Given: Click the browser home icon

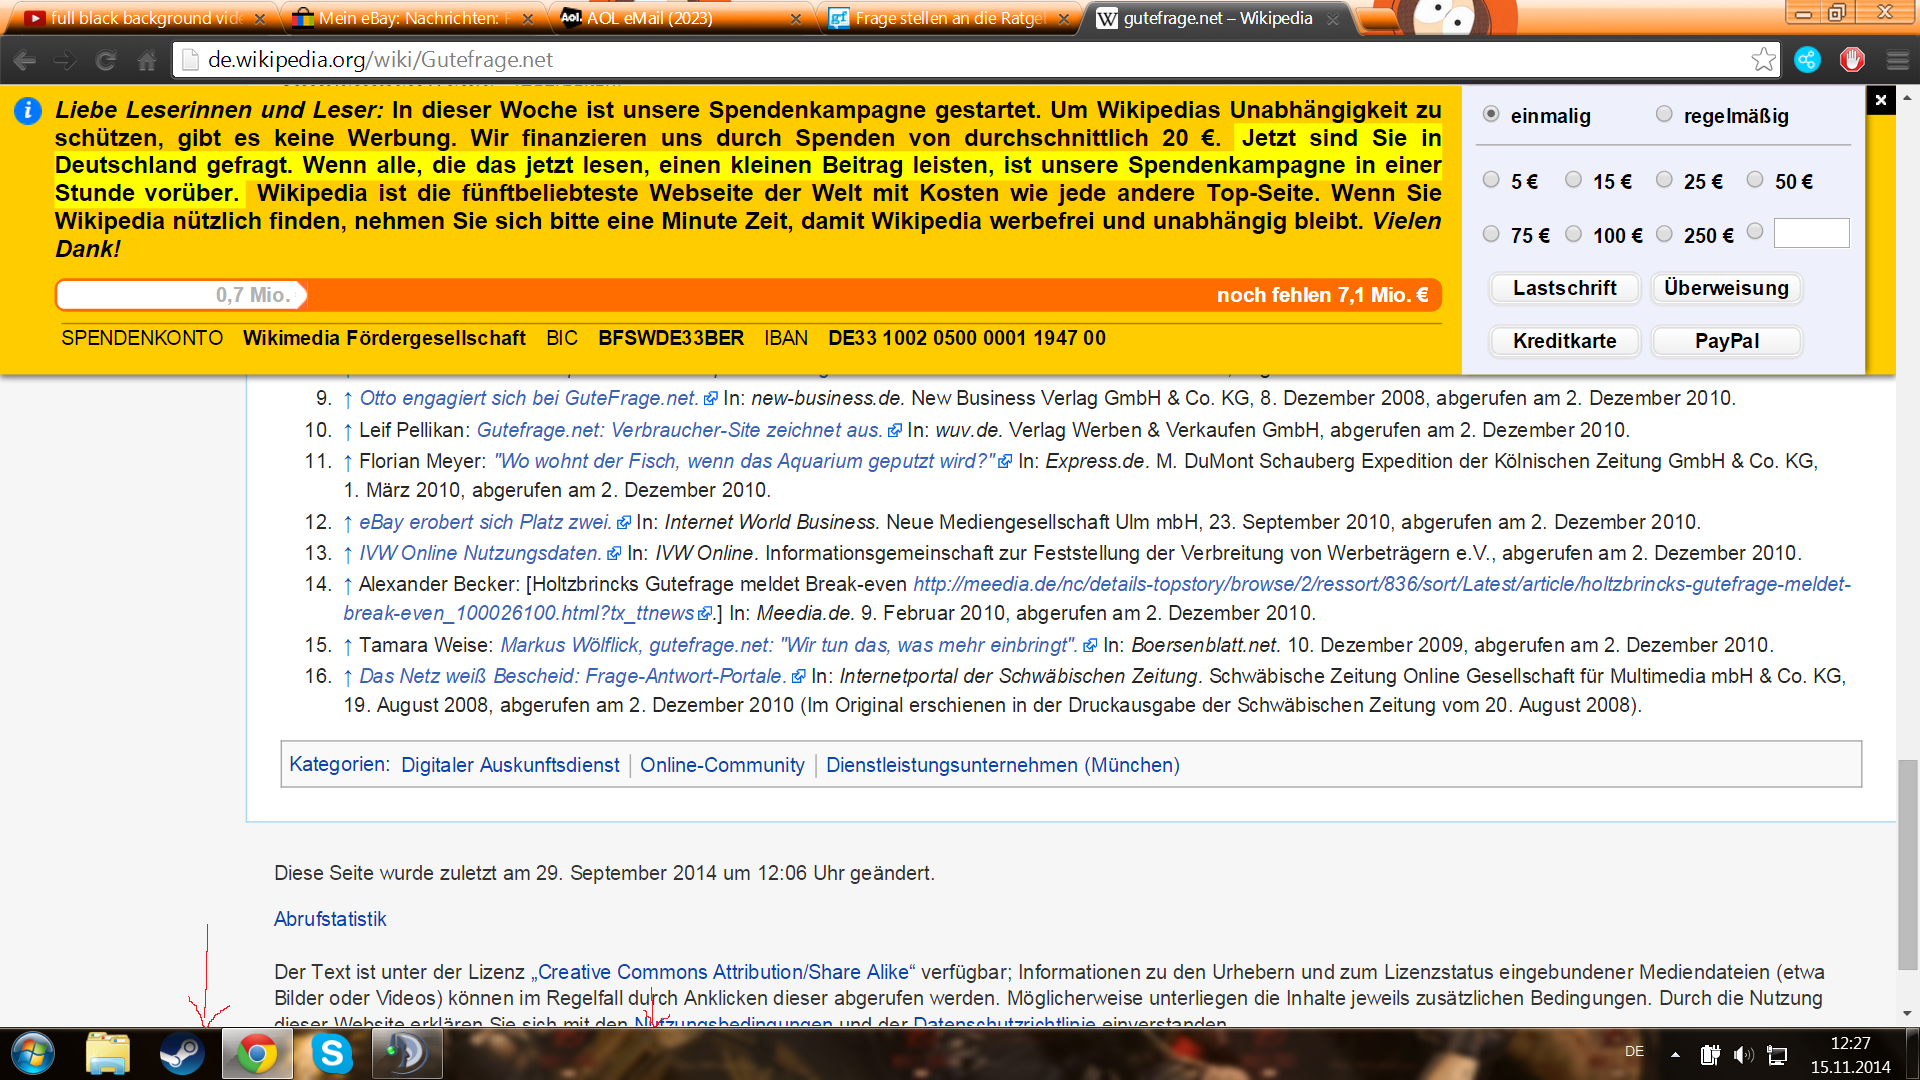Looking at the screenshot, I should [147, 60].
